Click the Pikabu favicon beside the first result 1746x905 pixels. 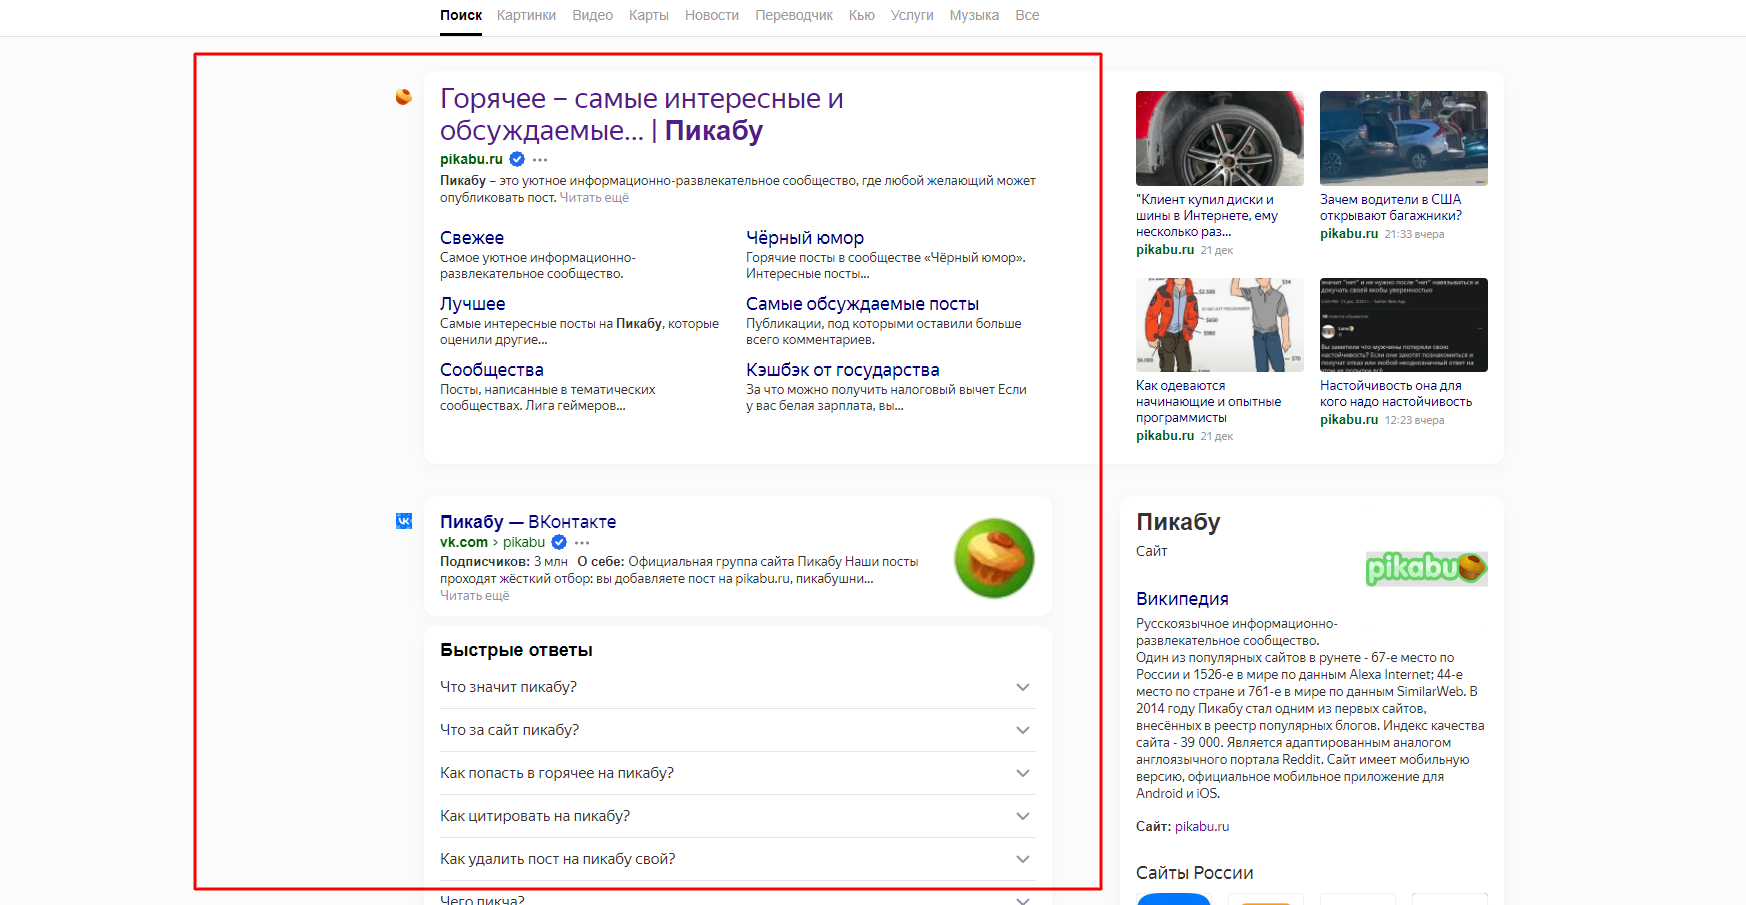click(404, 97)
